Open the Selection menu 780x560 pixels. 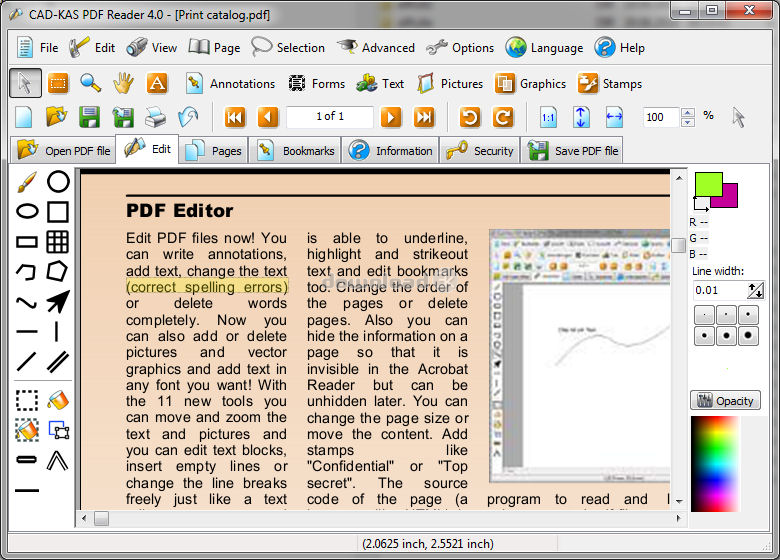tap(288, 48)
